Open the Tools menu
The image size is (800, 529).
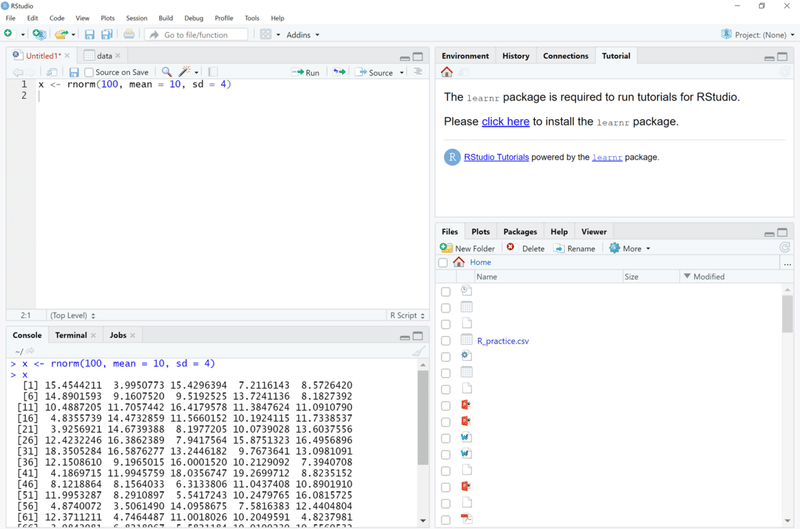tap(252, 18)
